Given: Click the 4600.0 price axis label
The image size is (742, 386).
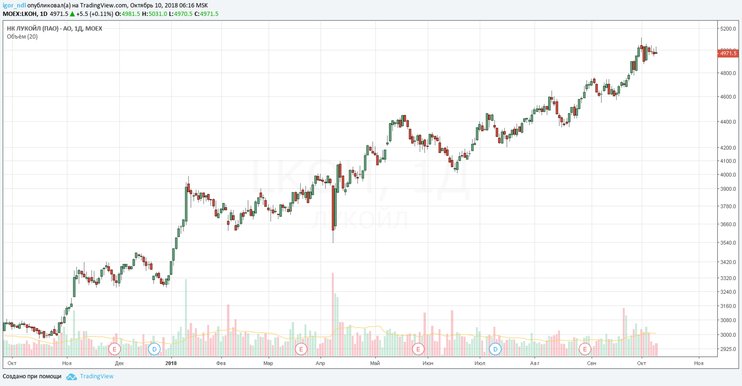Looking at the screenshot, I should 729,96.
